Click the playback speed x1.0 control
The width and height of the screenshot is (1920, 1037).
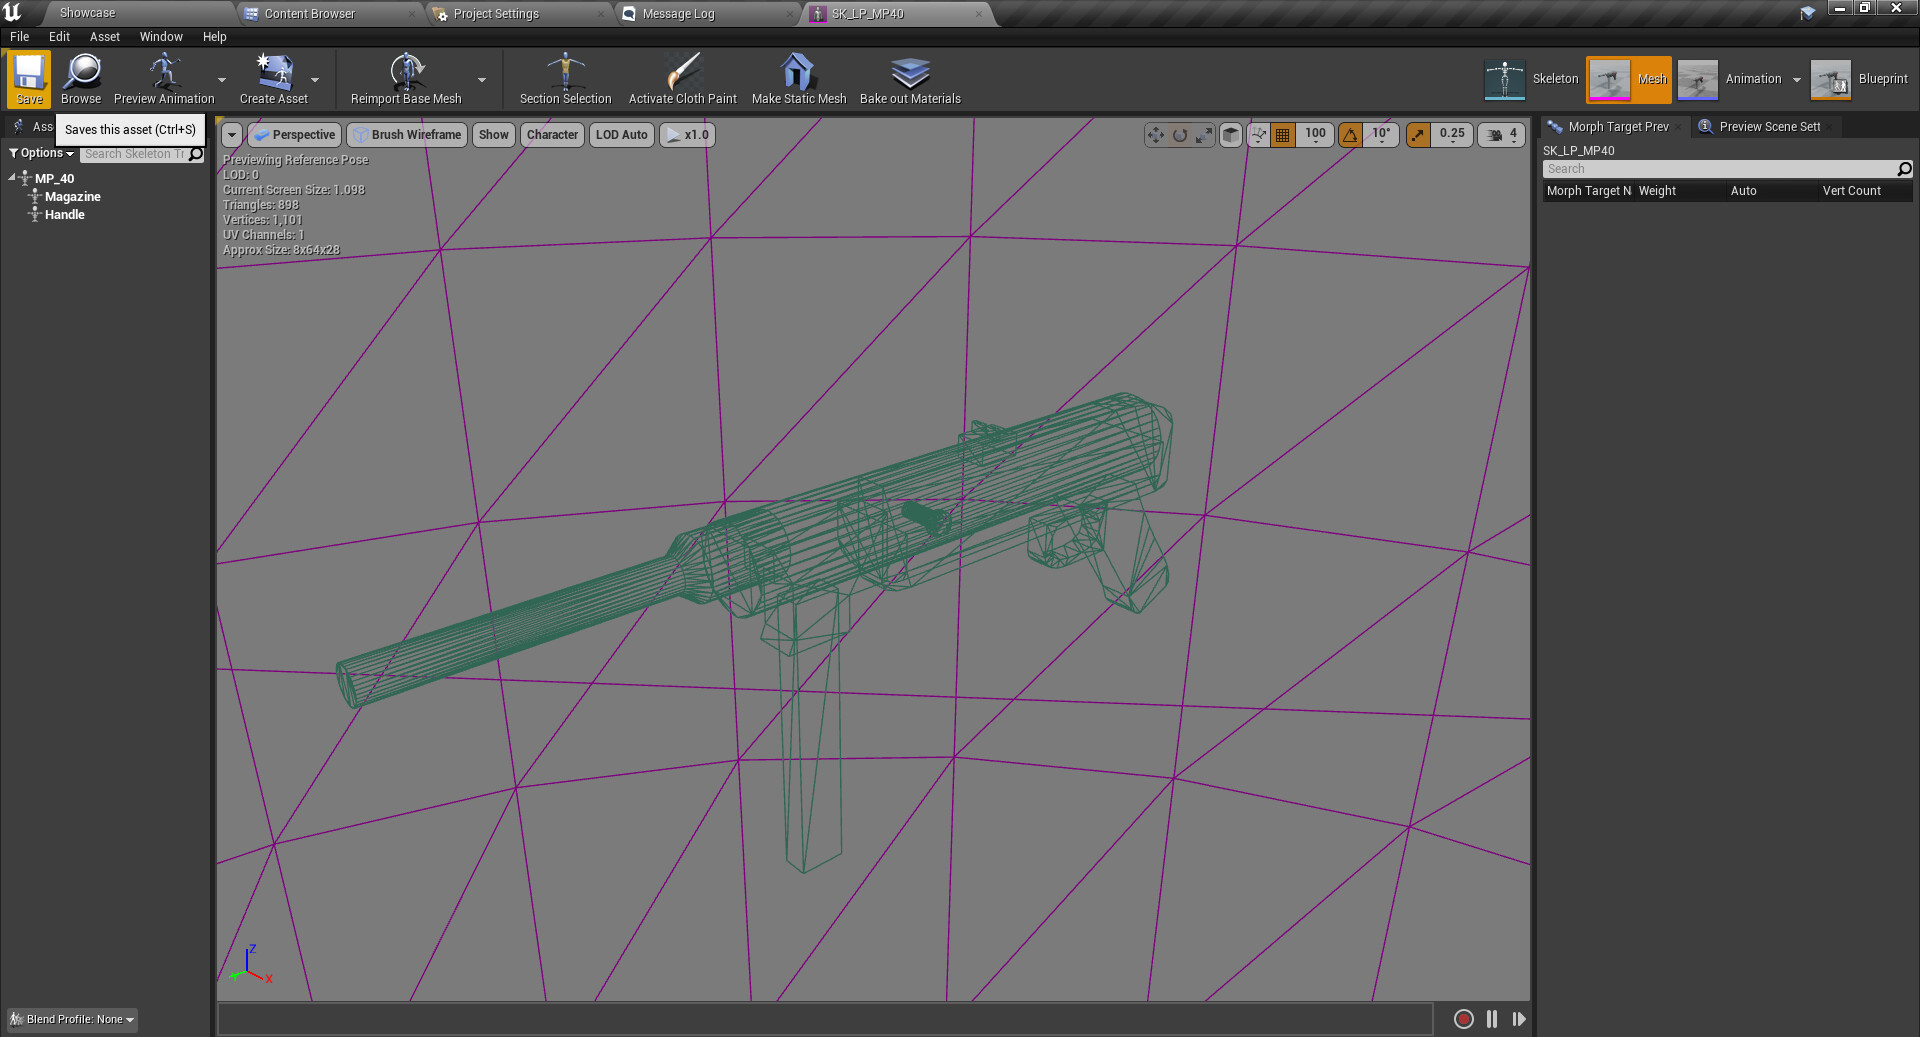click(x=687, y=134)
